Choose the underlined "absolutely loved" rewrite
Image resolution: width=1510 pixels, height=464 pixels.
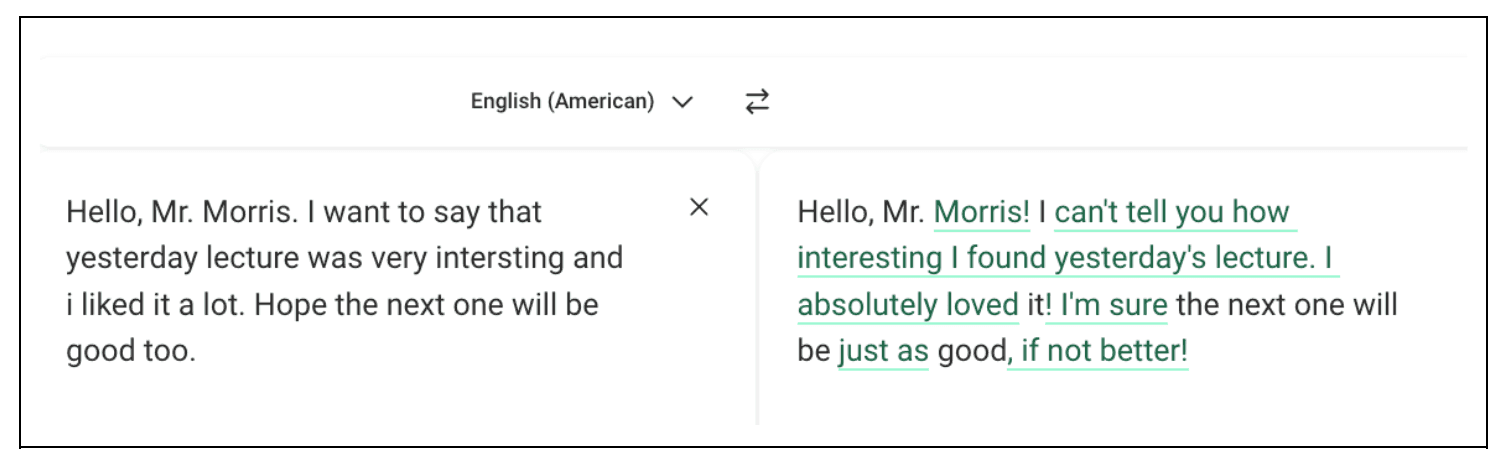pyautogui.click(x=907, y=304)
